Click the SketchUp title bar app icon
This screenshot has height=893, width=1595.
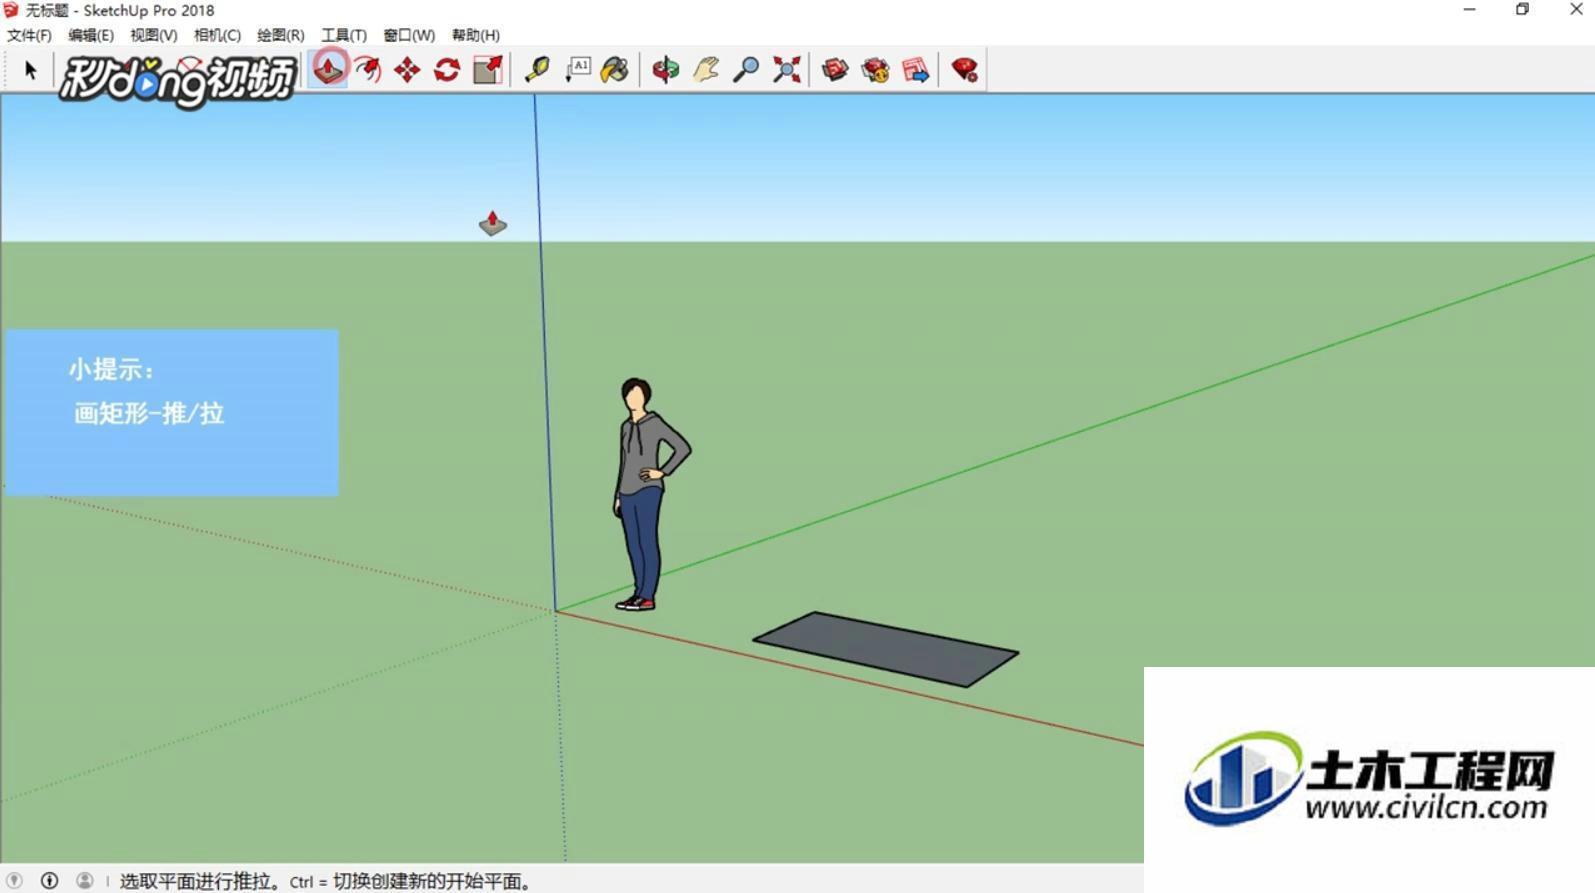click(11, 10)
